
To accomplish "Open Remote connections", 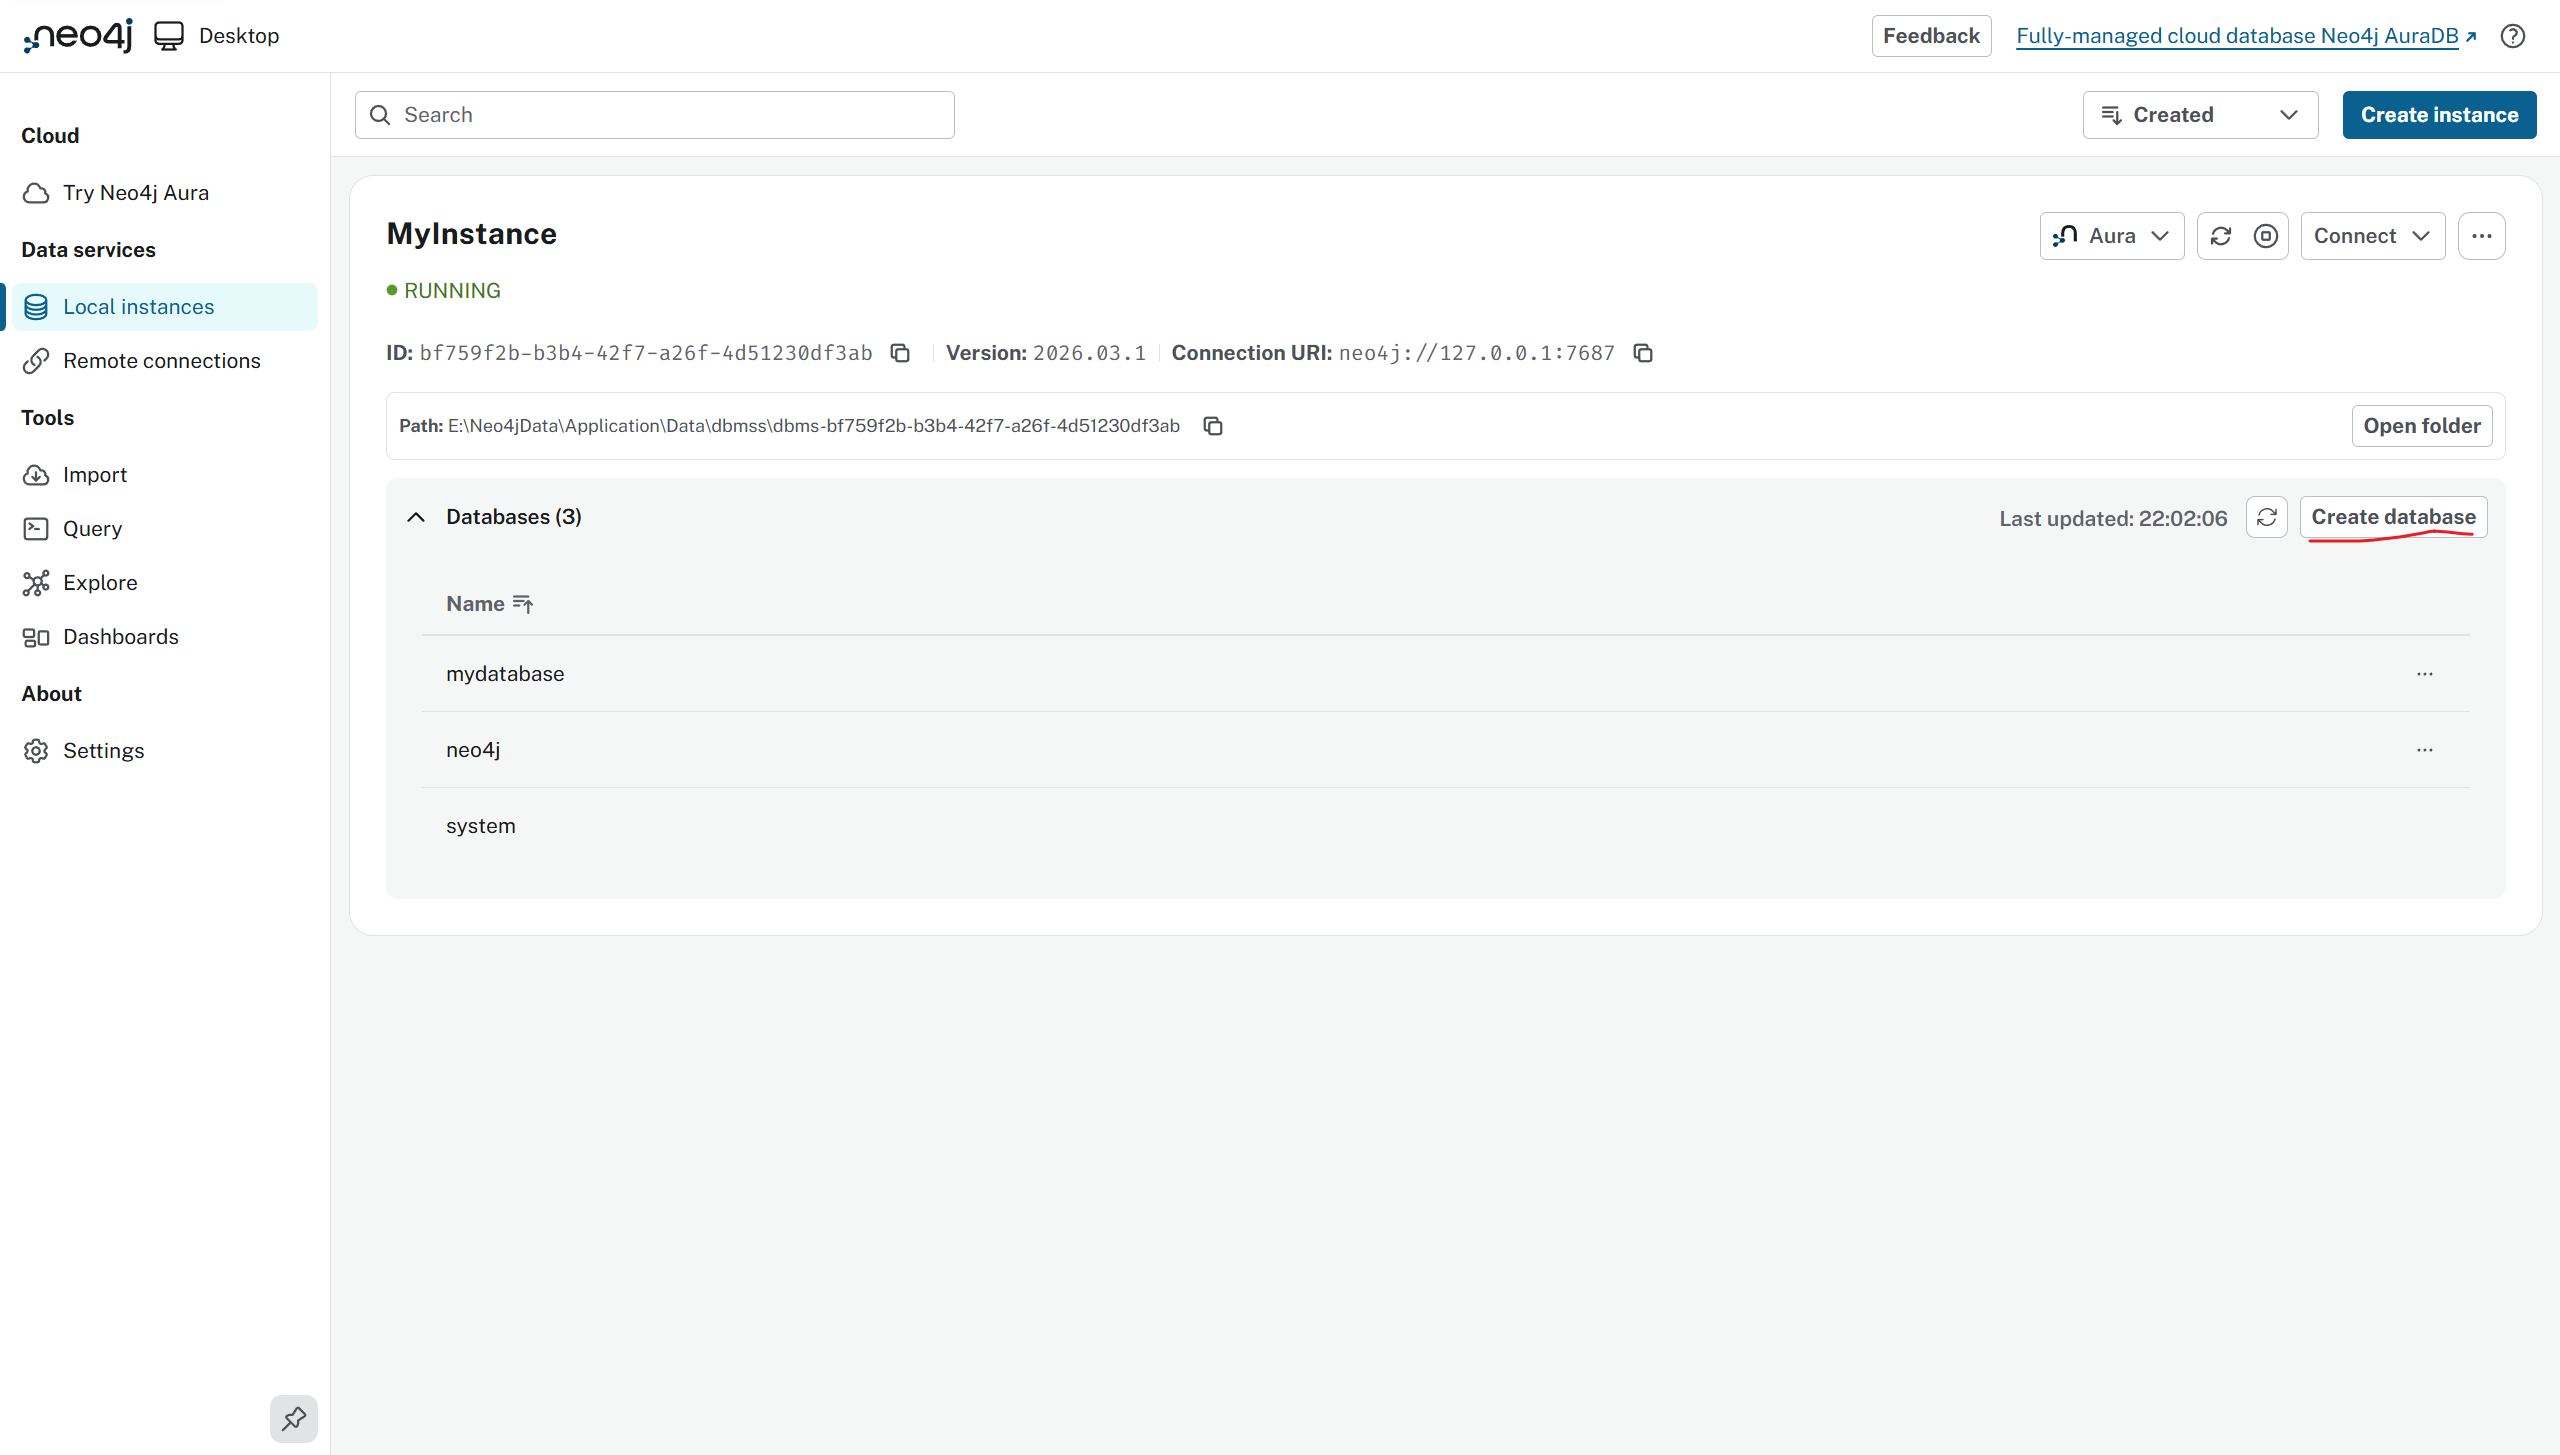I will (x=165, y=361).
